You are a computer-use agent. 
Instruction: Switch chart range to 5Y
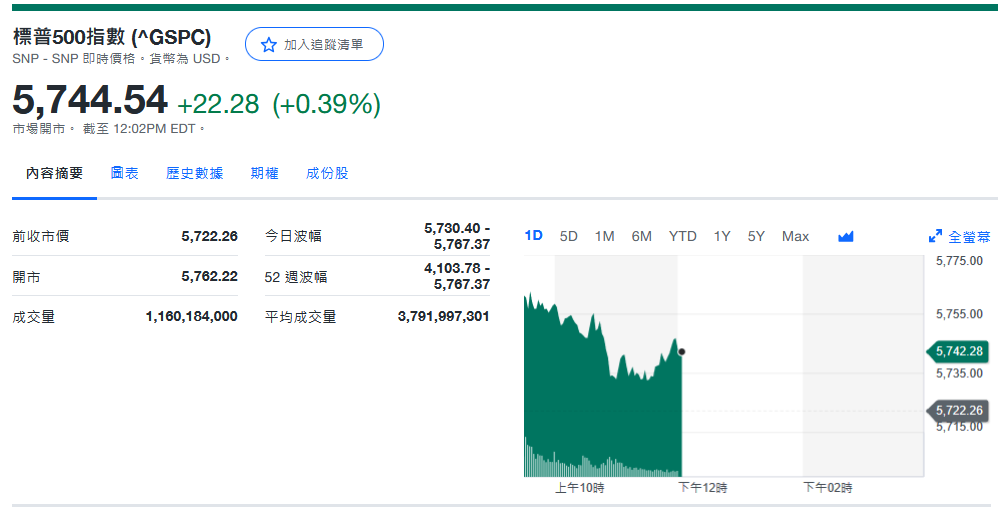(756, 237)
